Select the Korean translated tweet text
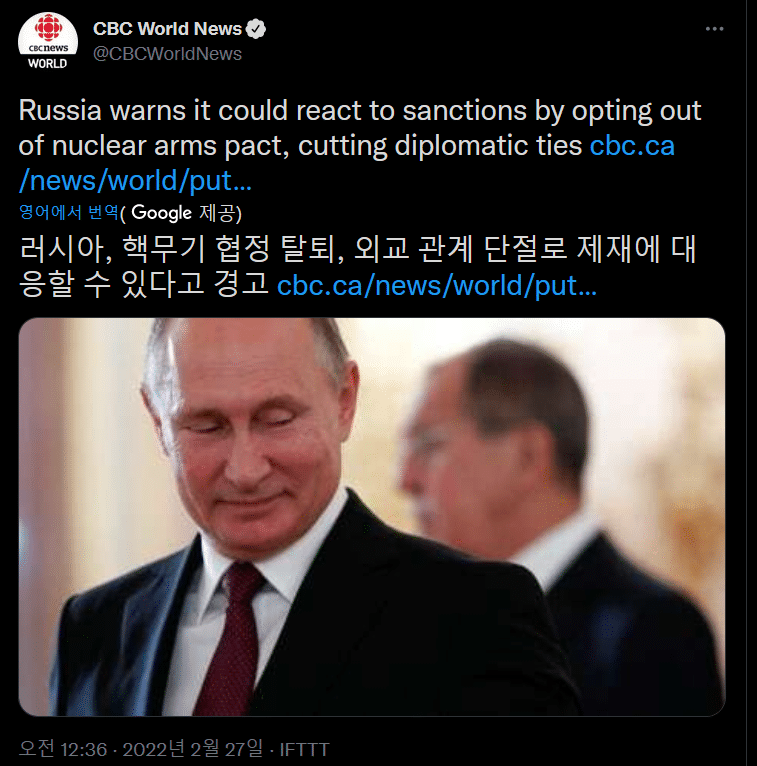757x766 pixels. 357,266
